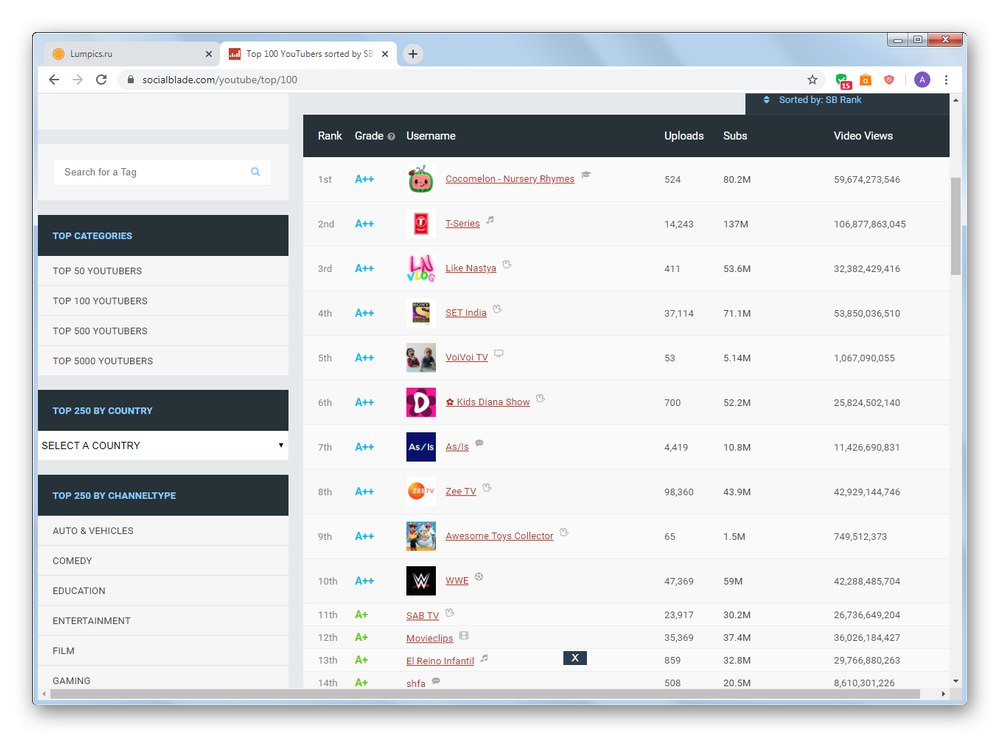Select Education channel type
Screen dimensions: 1000x738
point(79,591)
